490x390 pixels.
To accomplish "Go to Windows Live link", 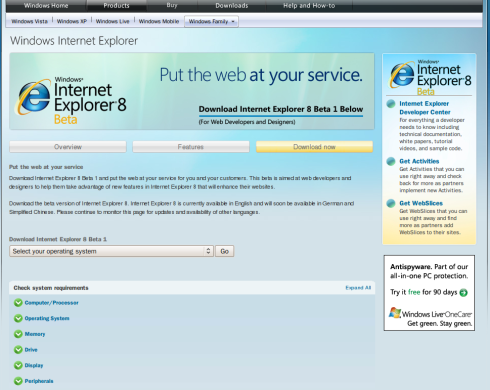I will coord(112,21).
